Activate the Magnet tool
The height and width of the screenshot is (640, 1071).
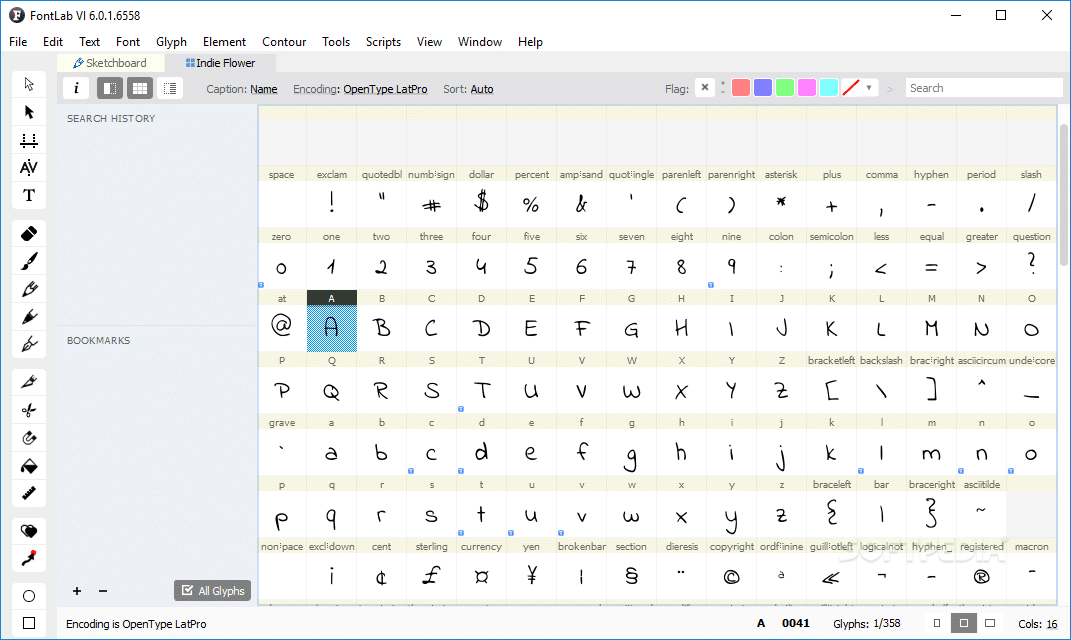pos(29,439)
